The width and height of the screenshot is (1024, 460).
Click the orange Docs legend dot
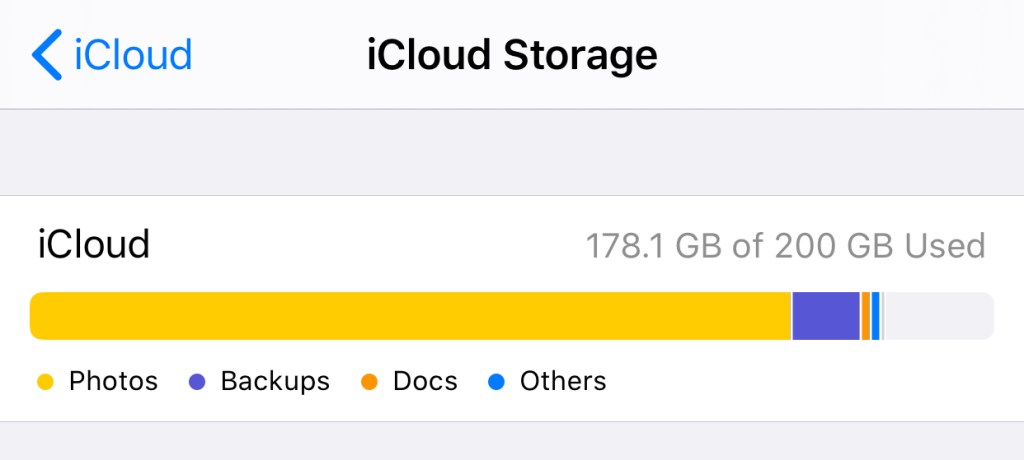click(x=369, y=382)
